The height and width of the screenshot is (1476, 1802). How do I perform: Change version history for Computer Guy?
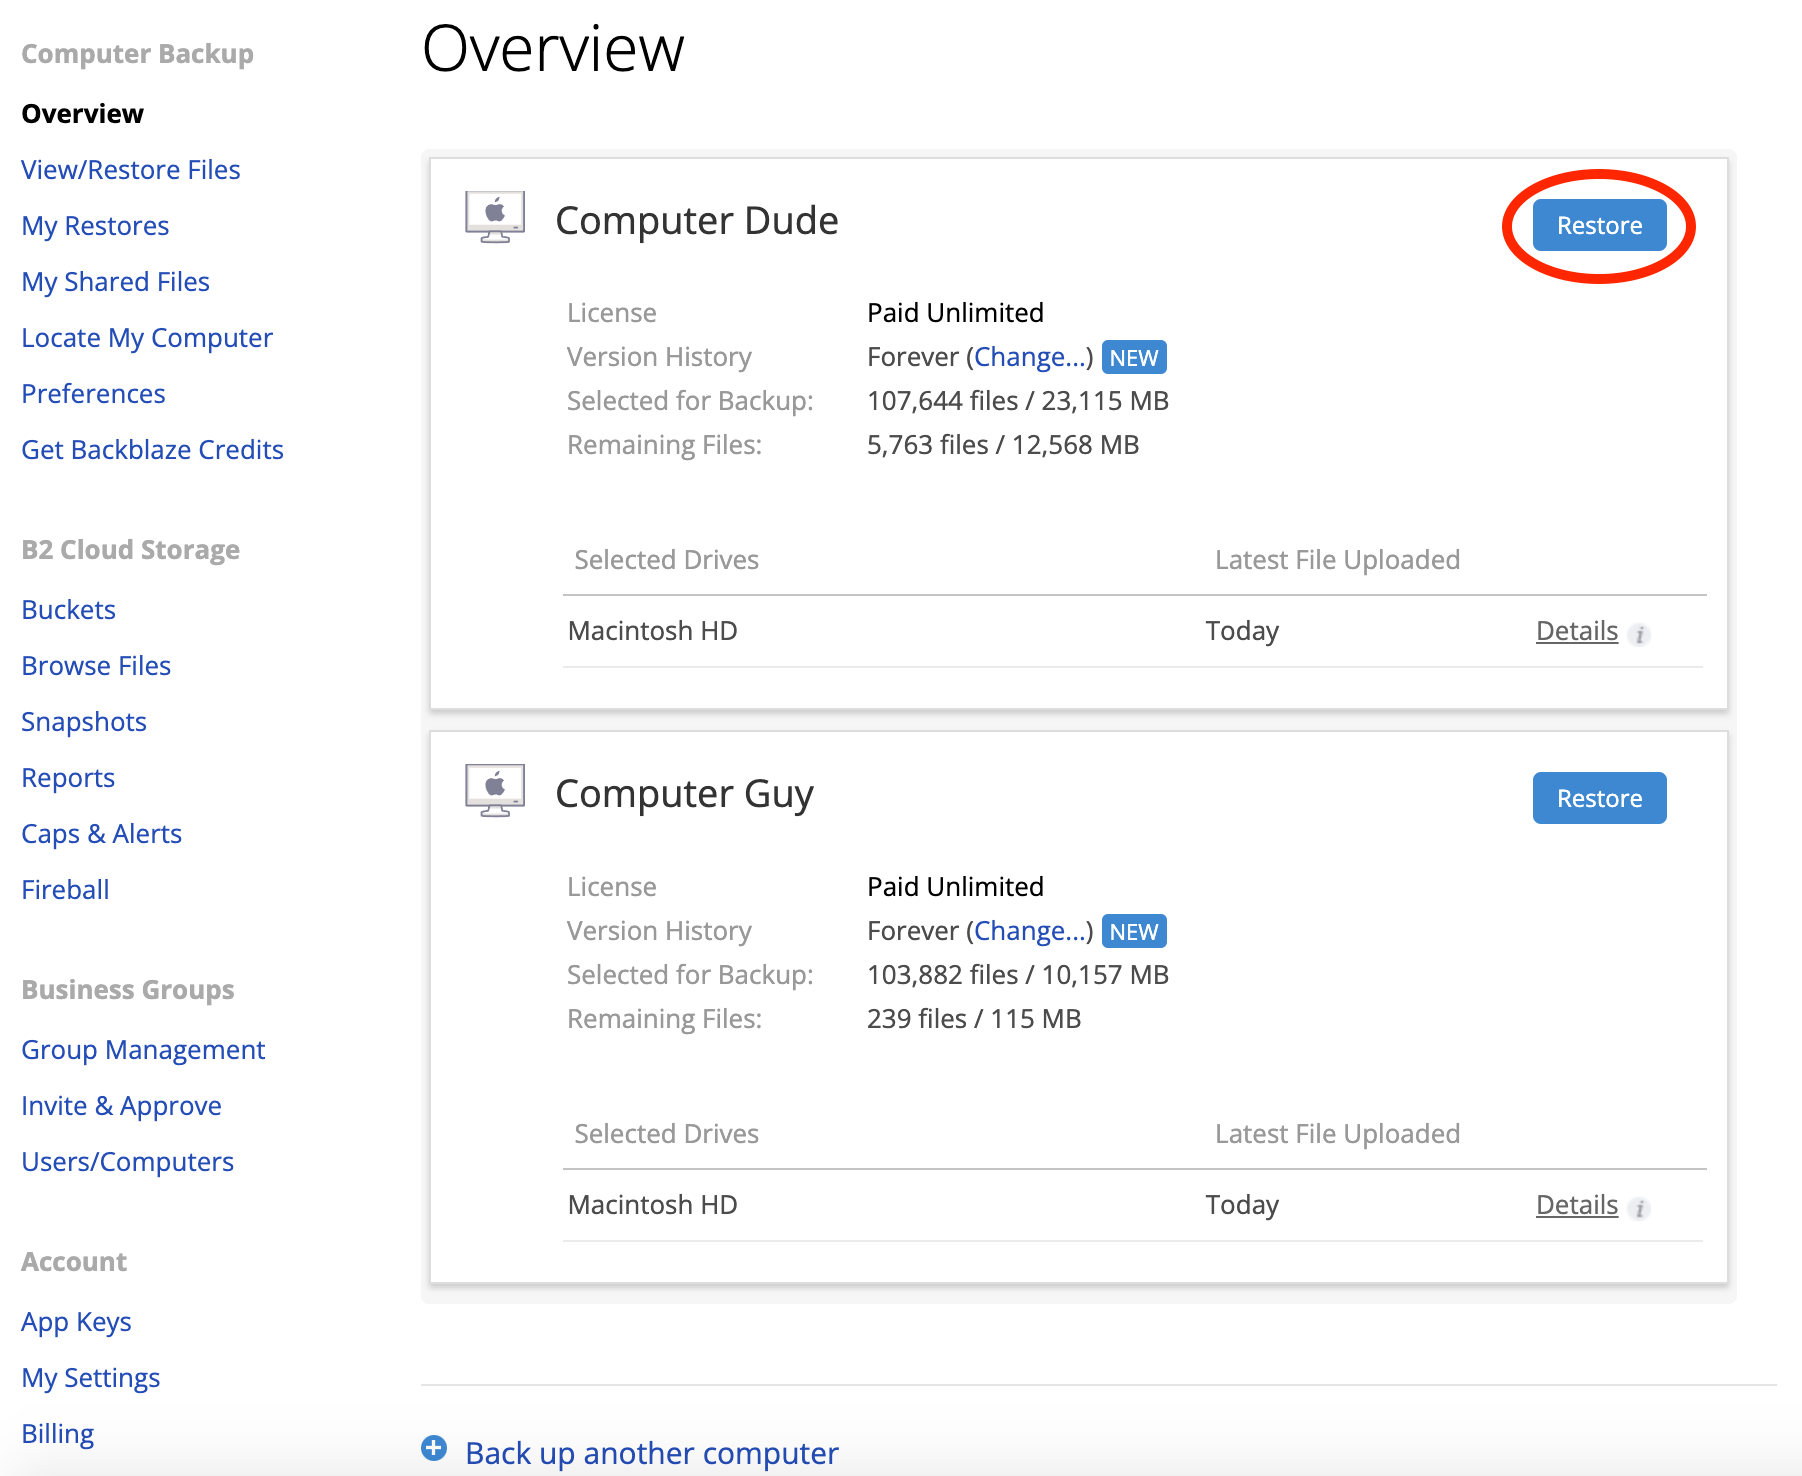1030,931
